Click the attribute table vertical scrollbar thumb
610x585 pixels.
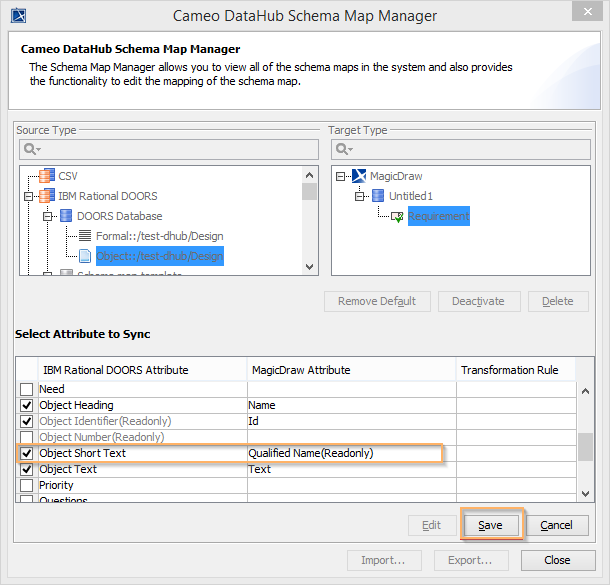[x=585, y=445]
